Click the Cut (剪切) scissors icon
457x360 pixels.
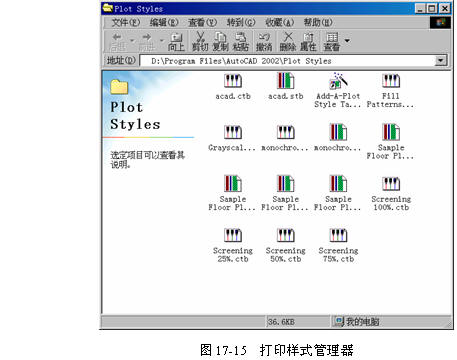click(x=200, y=42)
